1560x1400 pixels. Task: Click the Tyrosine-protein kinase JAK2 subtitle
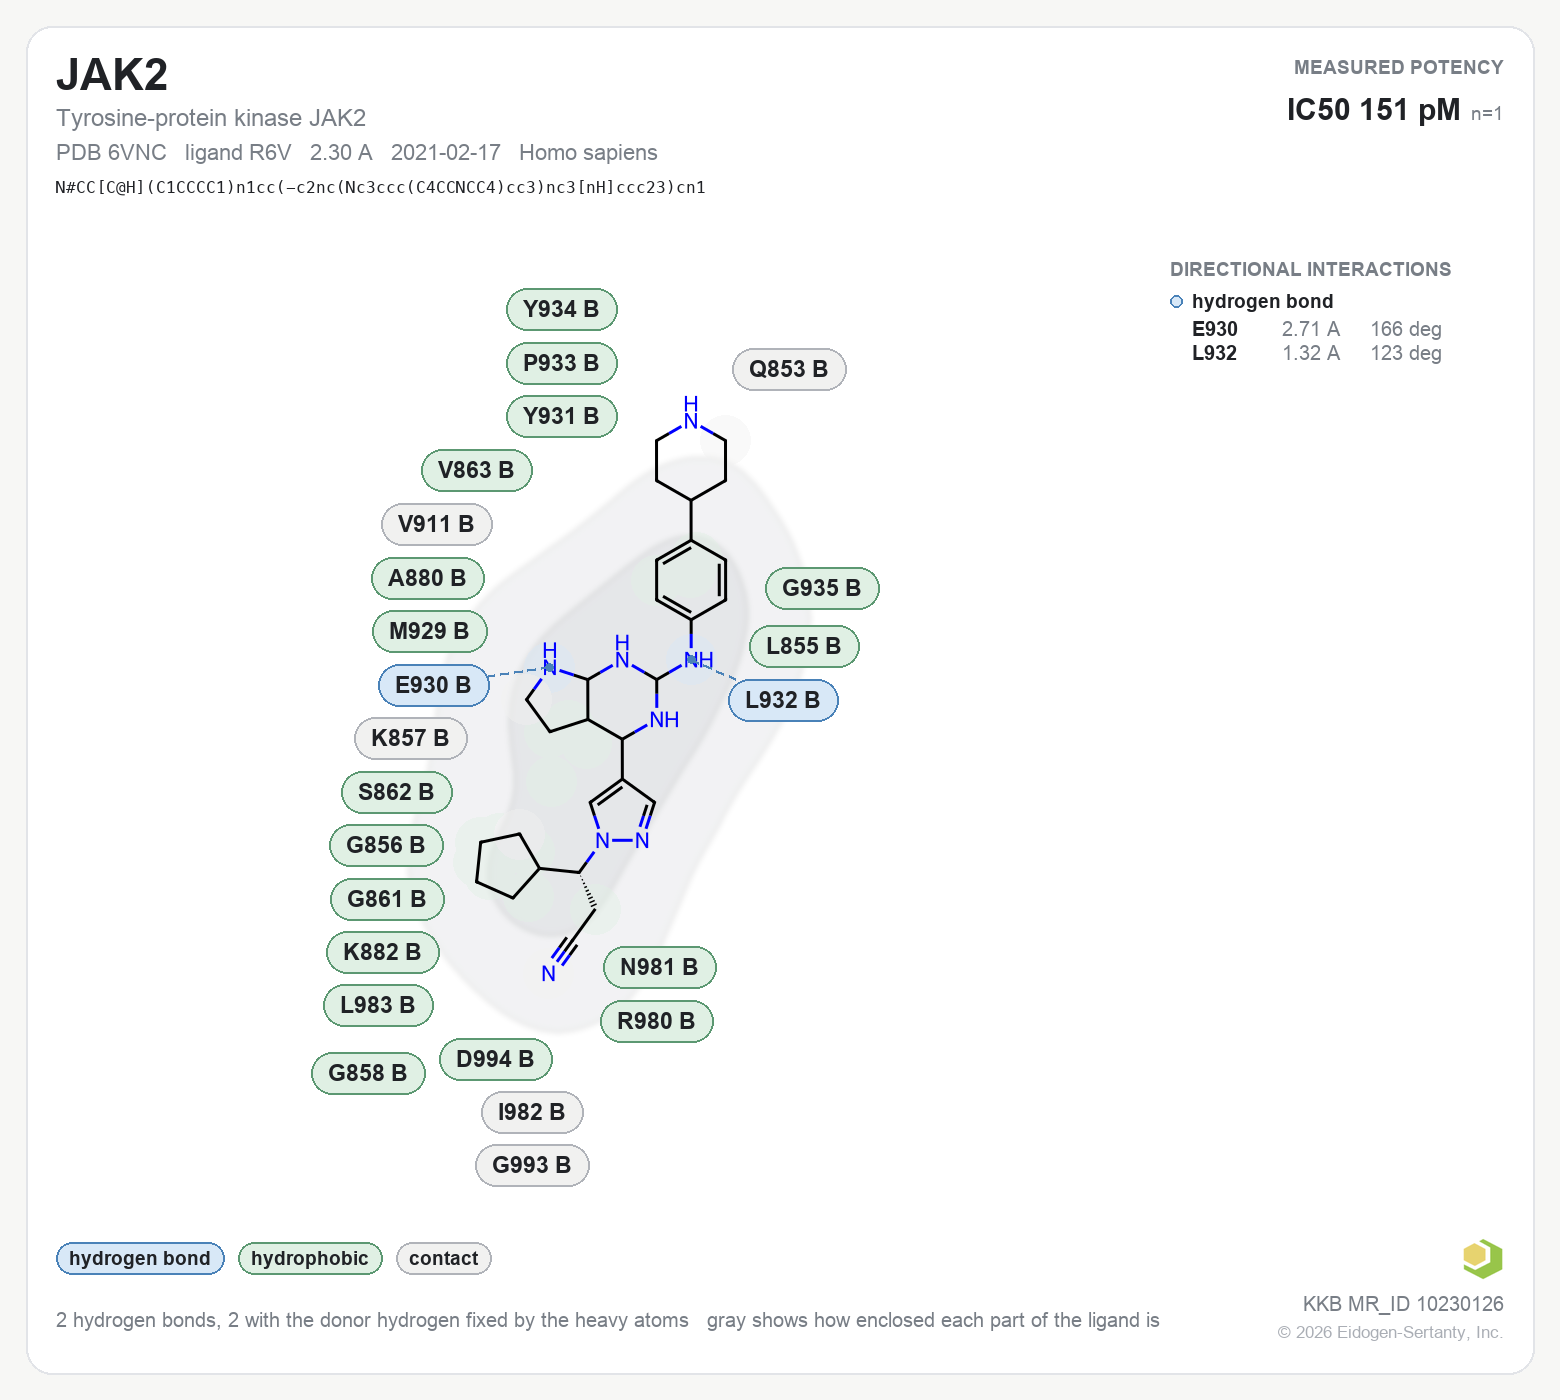(211, 118)
